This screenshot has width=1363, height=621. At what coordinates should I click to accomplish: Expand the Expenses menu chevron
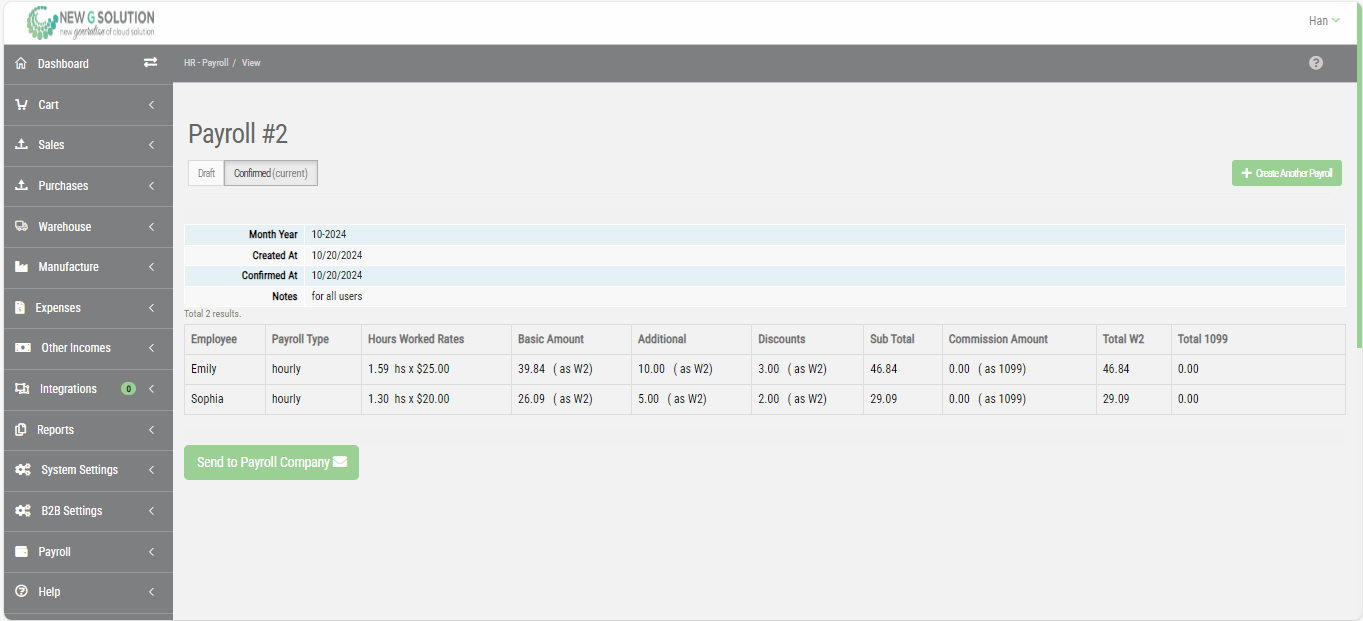click(x=151, y=308)
